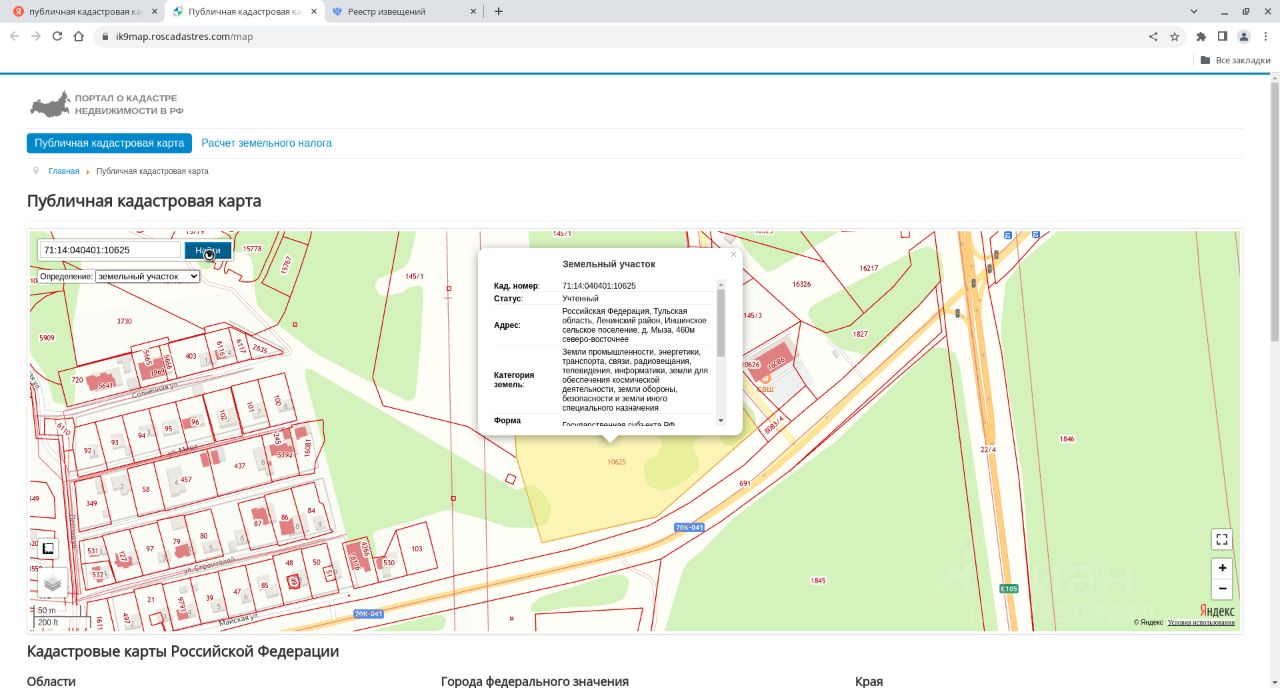Zoom in the map with plus
Image resolution: width=1280 pixels, height=688 pixels.
point(1222,568)
